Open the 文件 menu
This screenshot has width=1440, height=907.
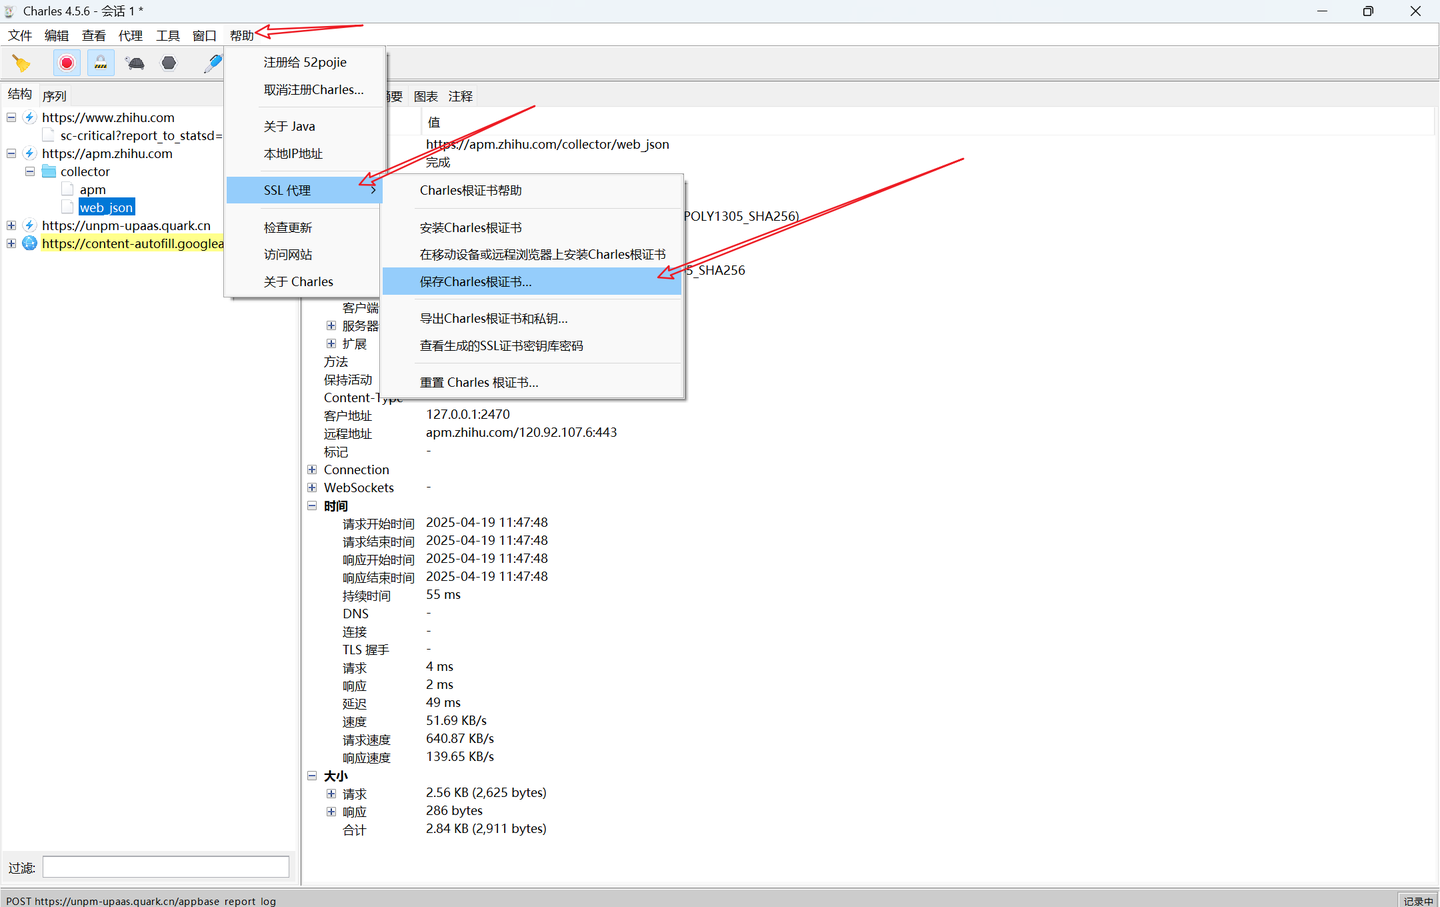click(x=20, y=35)
